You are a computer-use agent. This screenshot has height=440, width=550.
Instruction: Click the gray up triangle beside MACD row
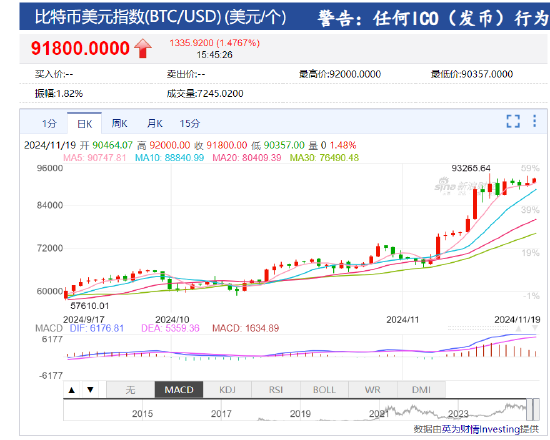tap(518, 328)
